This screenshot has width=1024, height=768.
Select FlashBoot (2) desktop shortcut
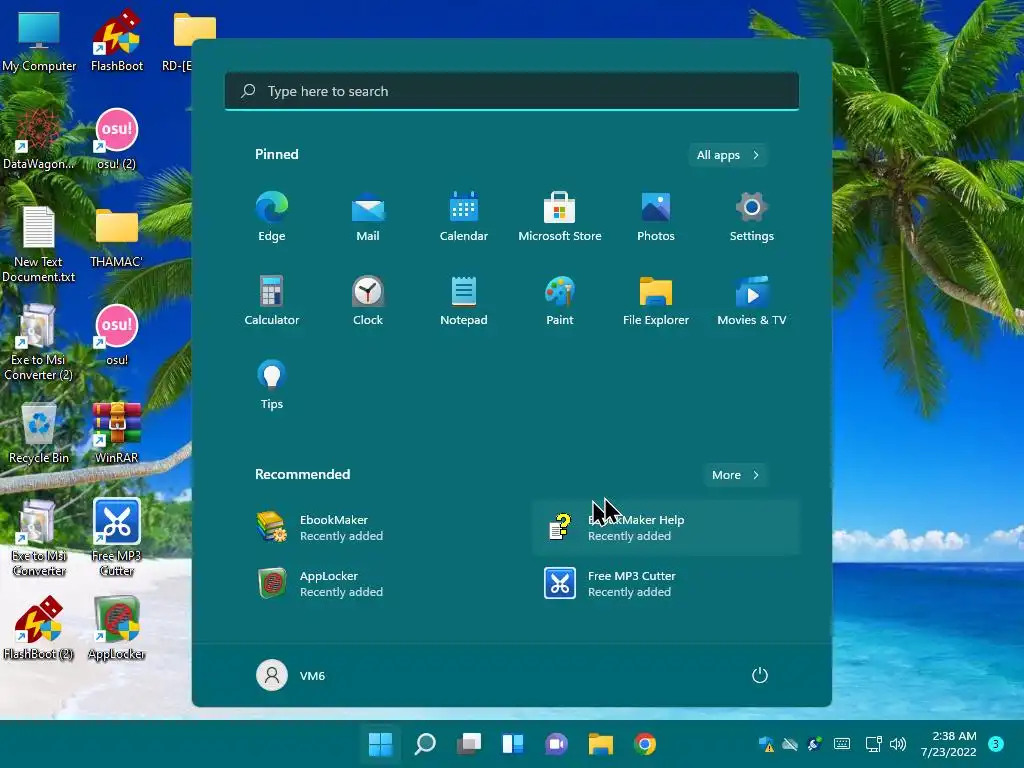[39, 629]
